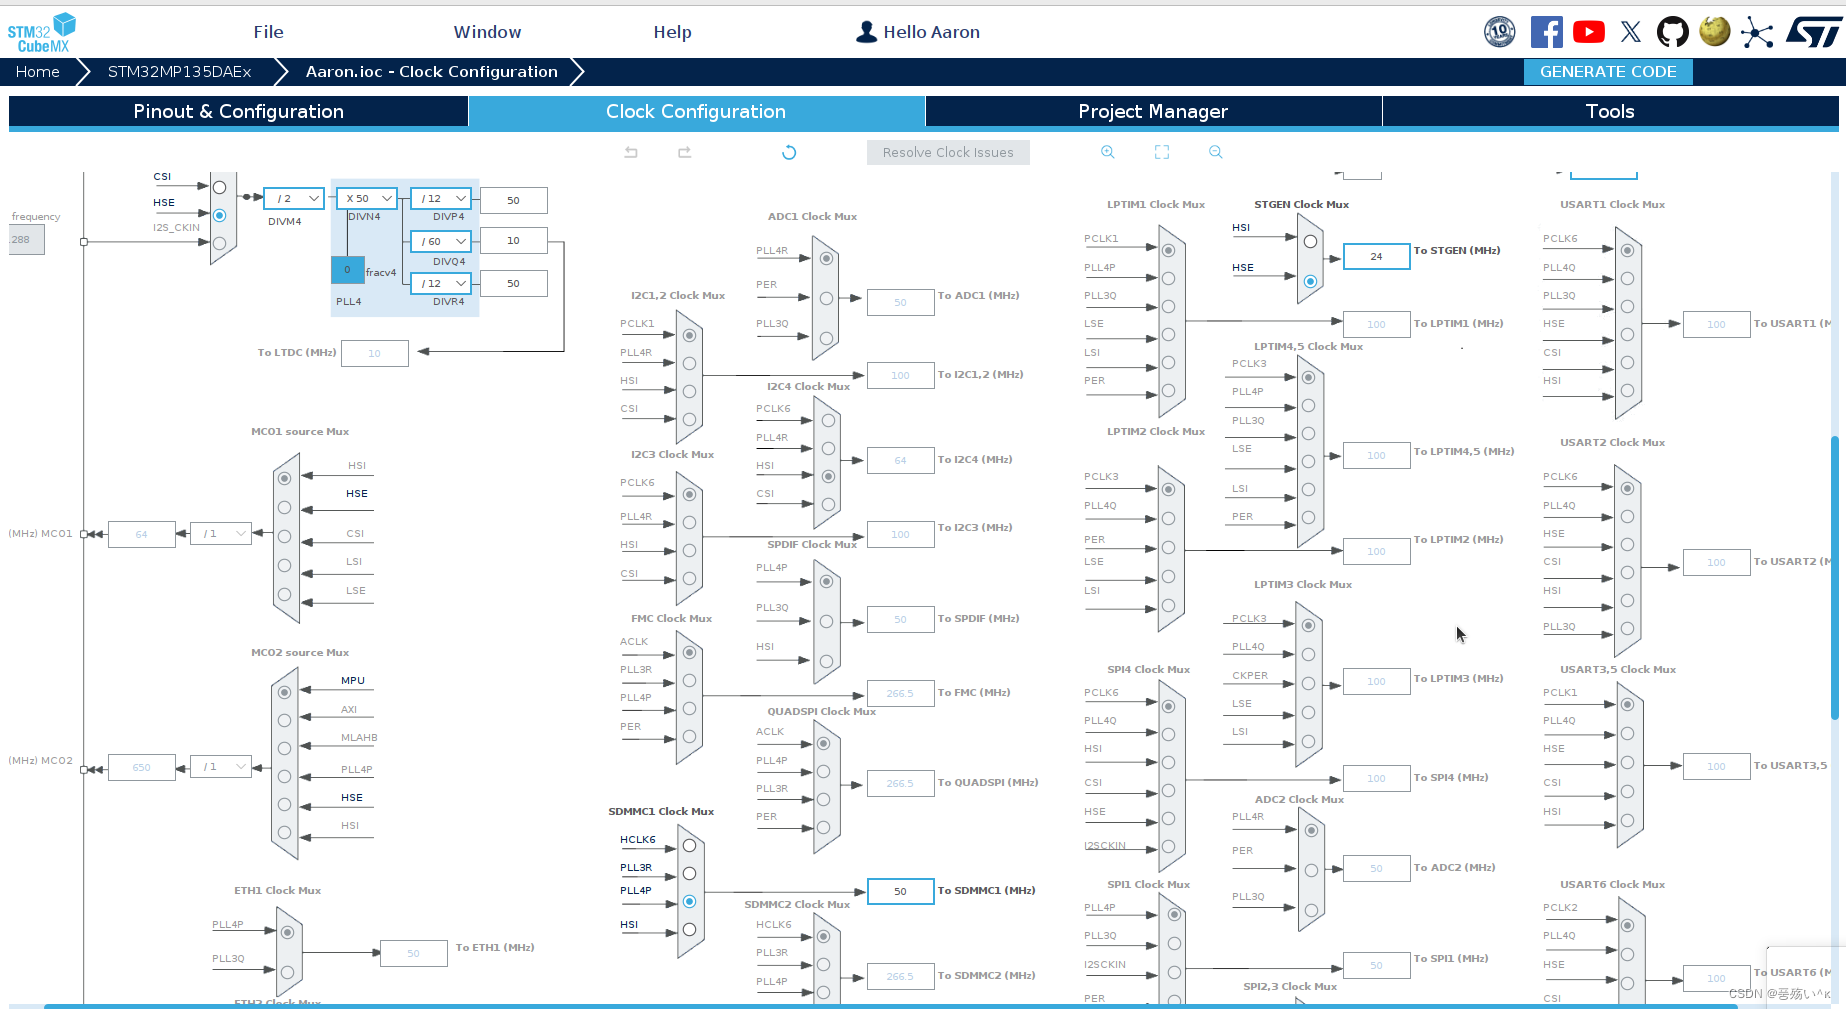The height and width of the screenshot is (1009, 1846).
Task: Click the bottom-edge horizontal scrollbar thumb
Action: click(892, 1006)
